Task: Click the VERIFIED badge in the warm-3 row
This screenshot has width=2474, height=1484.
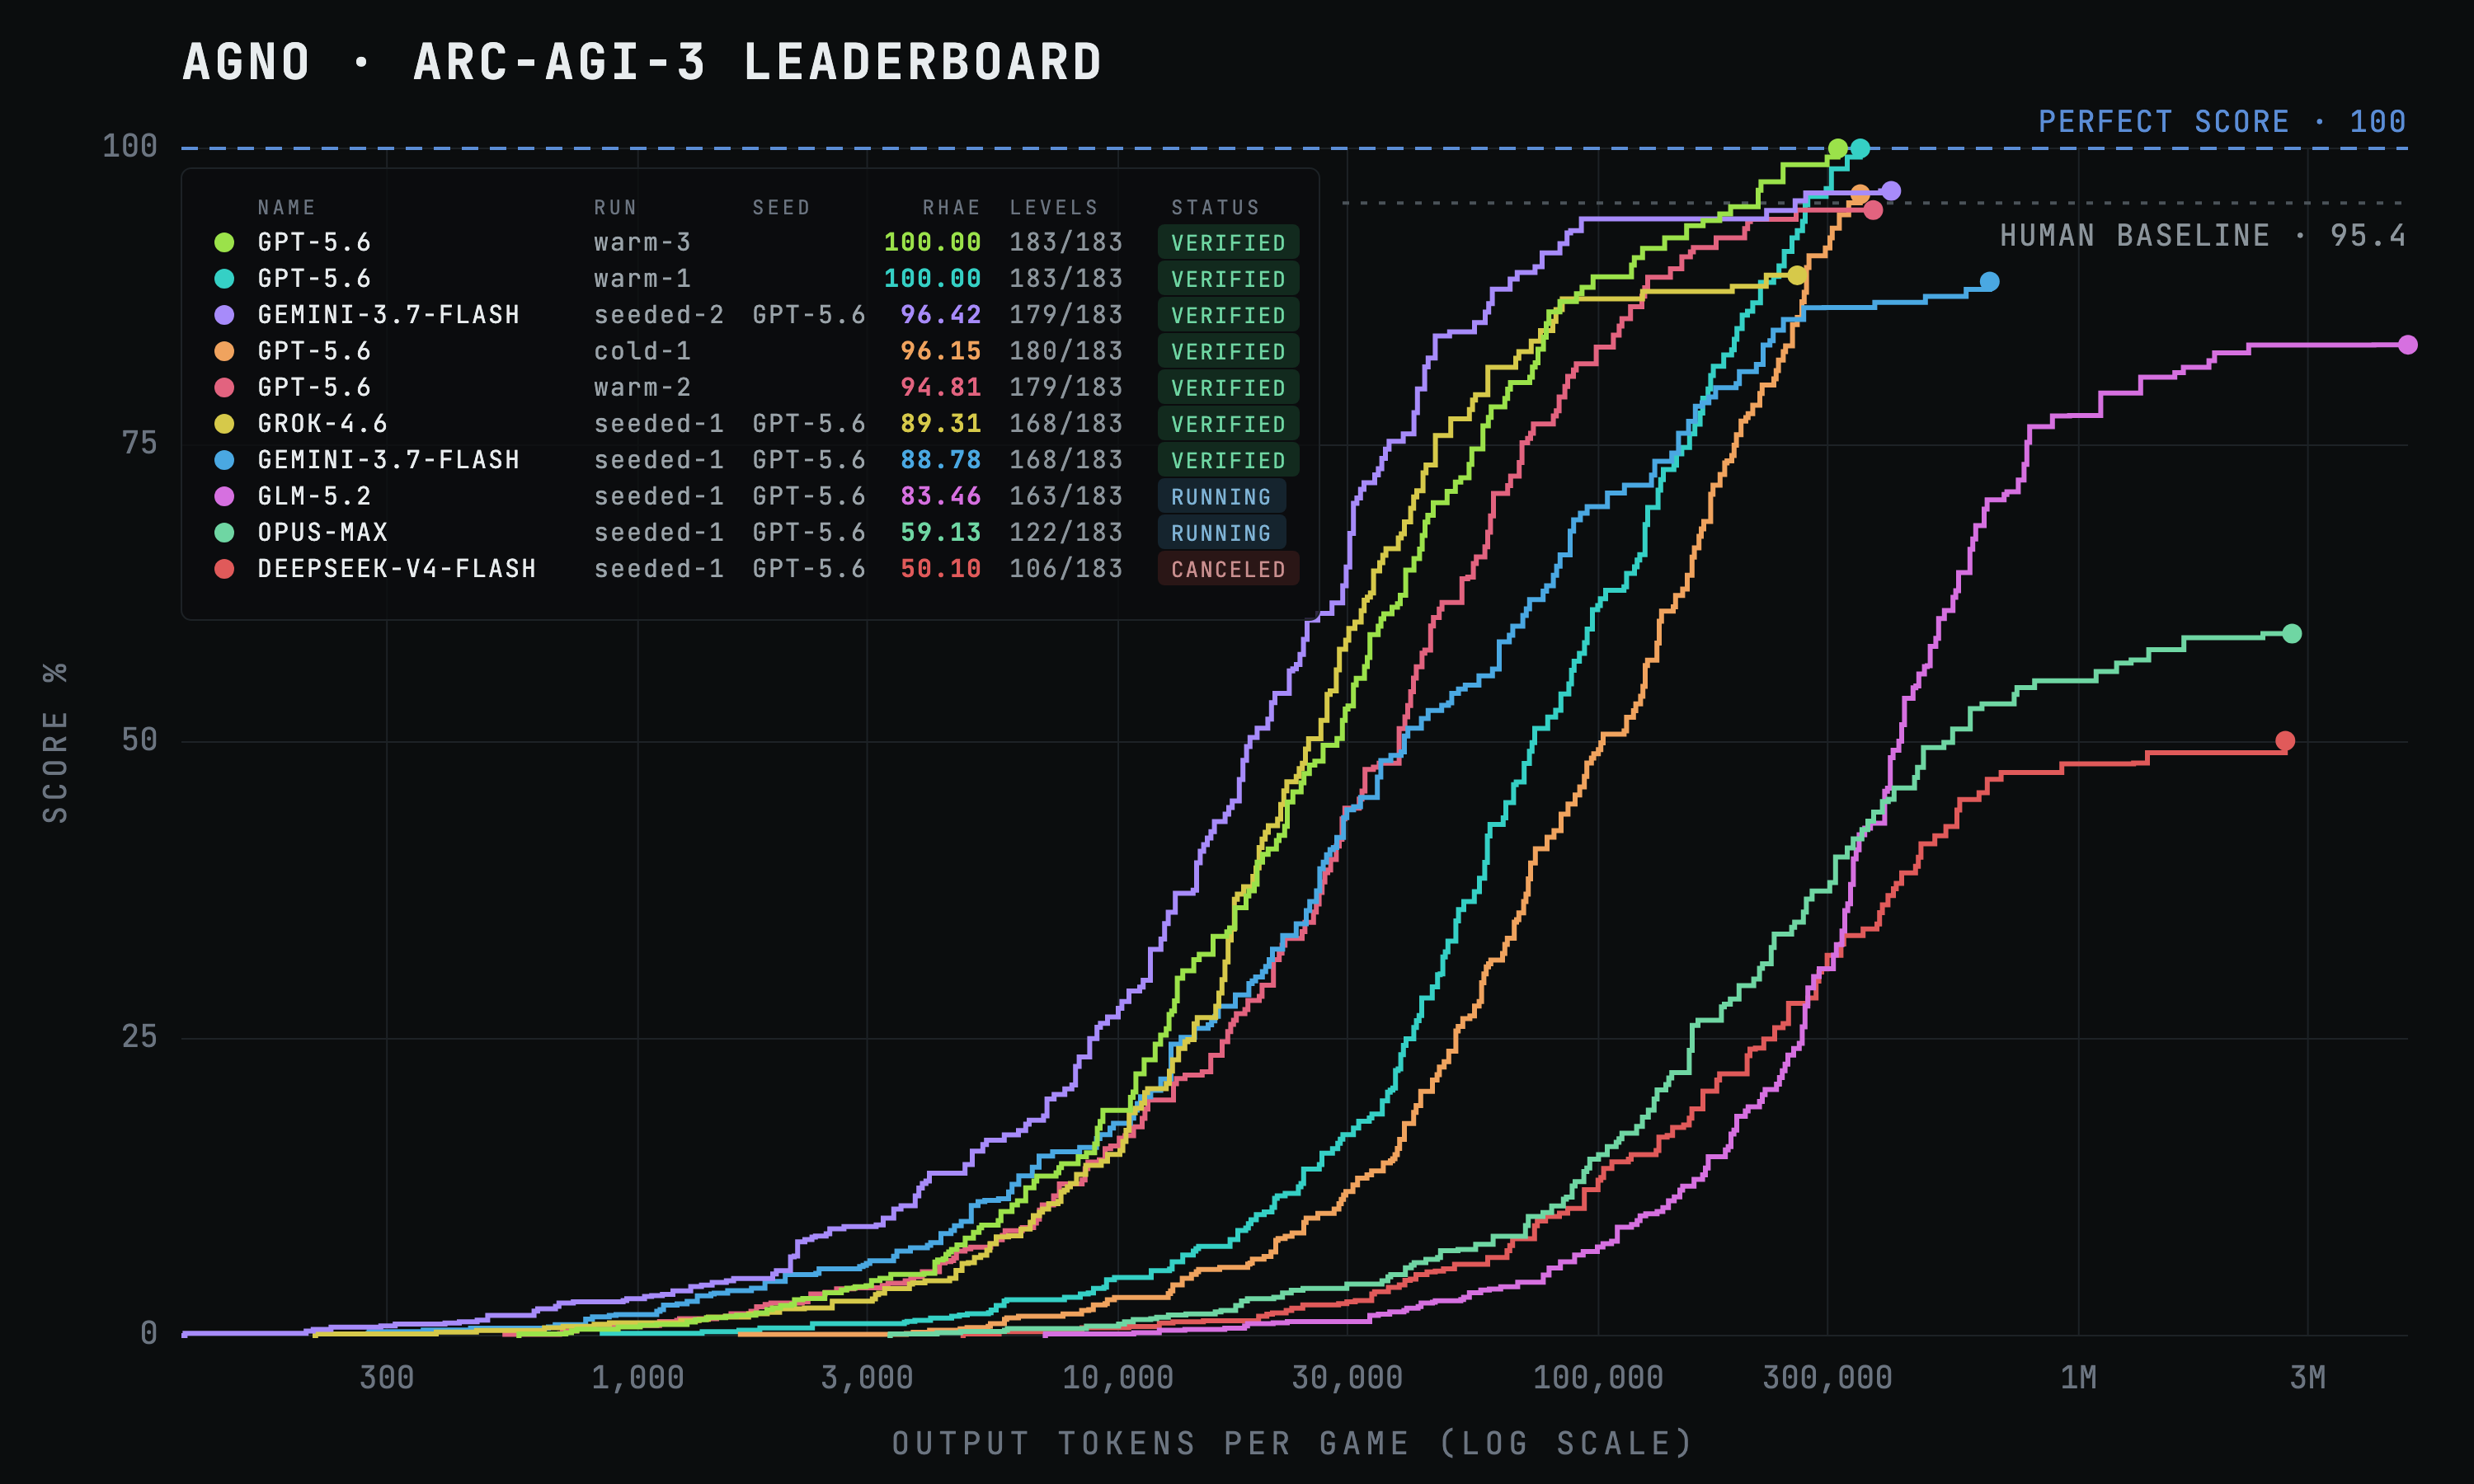Action: [x=1228, y=243]
